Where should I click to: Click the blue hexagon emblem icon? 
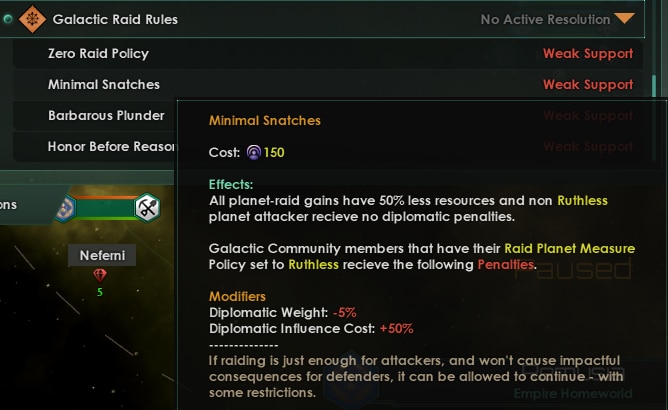pos(65,207)
